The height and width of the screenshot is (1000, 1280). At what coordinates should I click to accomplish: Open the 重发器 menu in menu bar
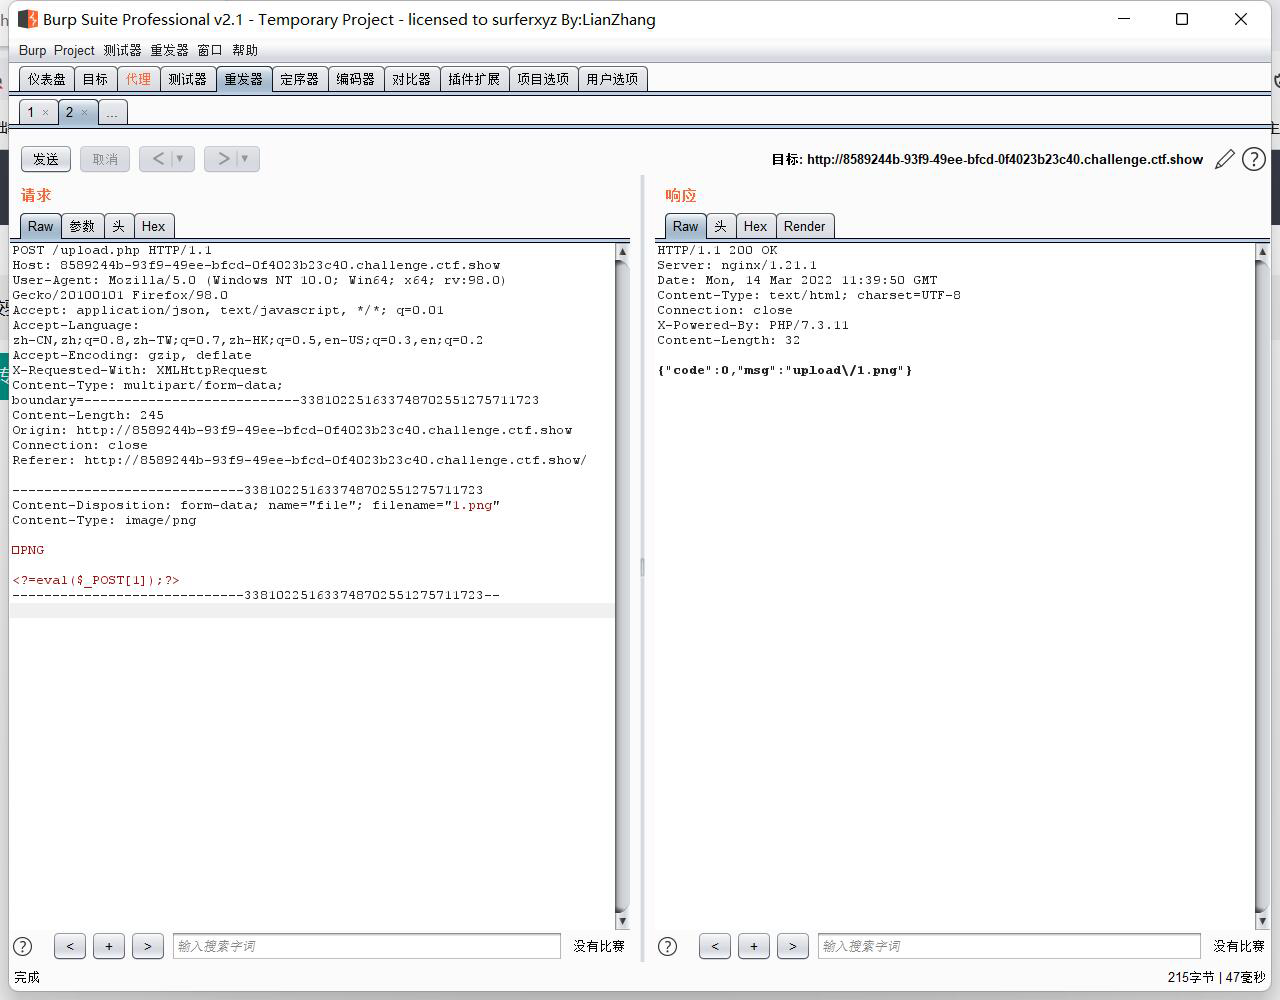(169, 50)
